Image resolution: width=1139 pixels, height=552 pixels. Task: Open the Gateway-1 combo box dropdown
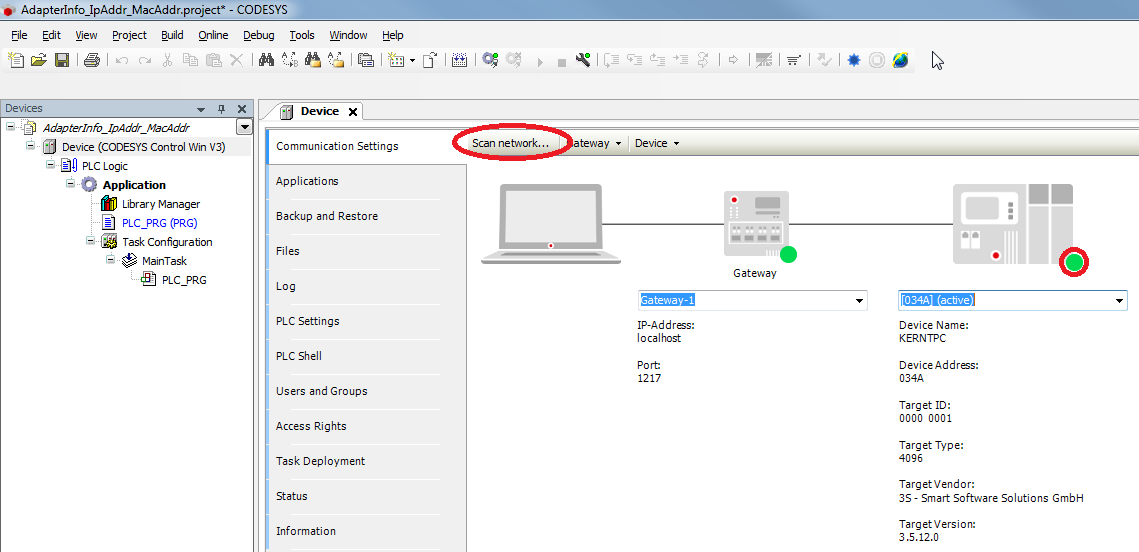(x=858, y=301)
